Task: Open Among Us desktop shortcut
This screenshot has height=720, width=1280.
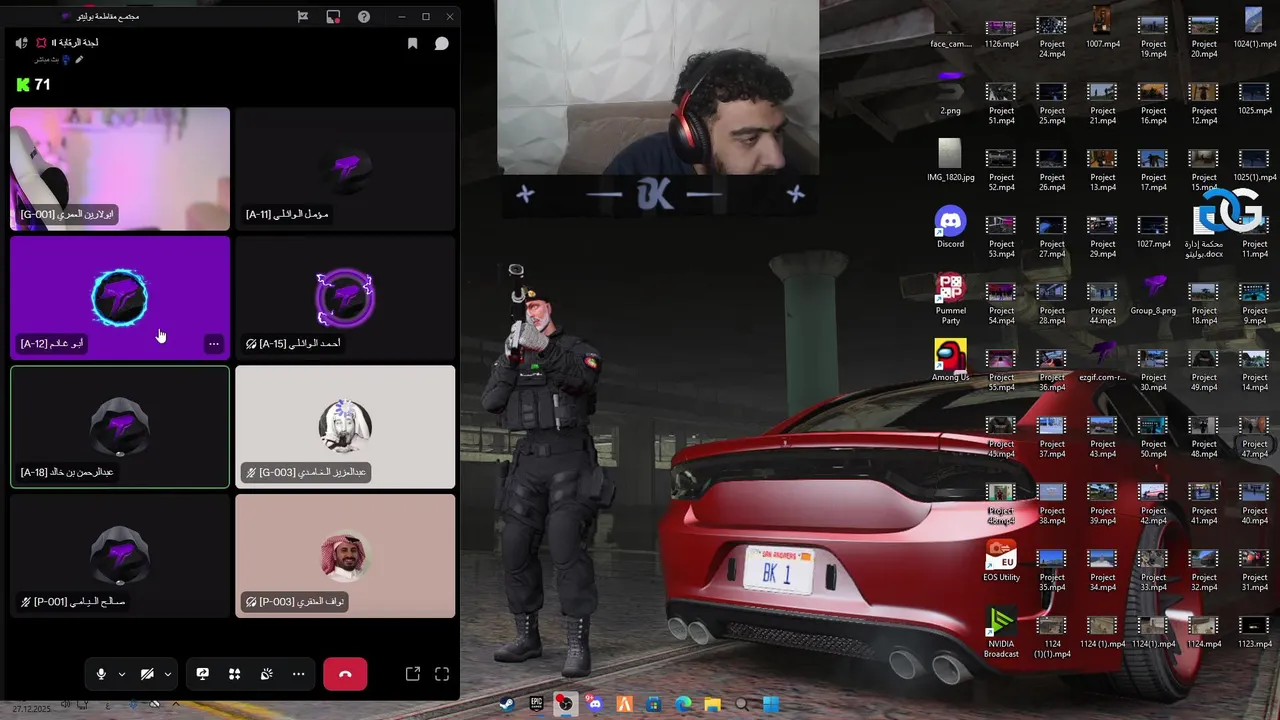Action: pyautogui.click(x=950, y=360)
